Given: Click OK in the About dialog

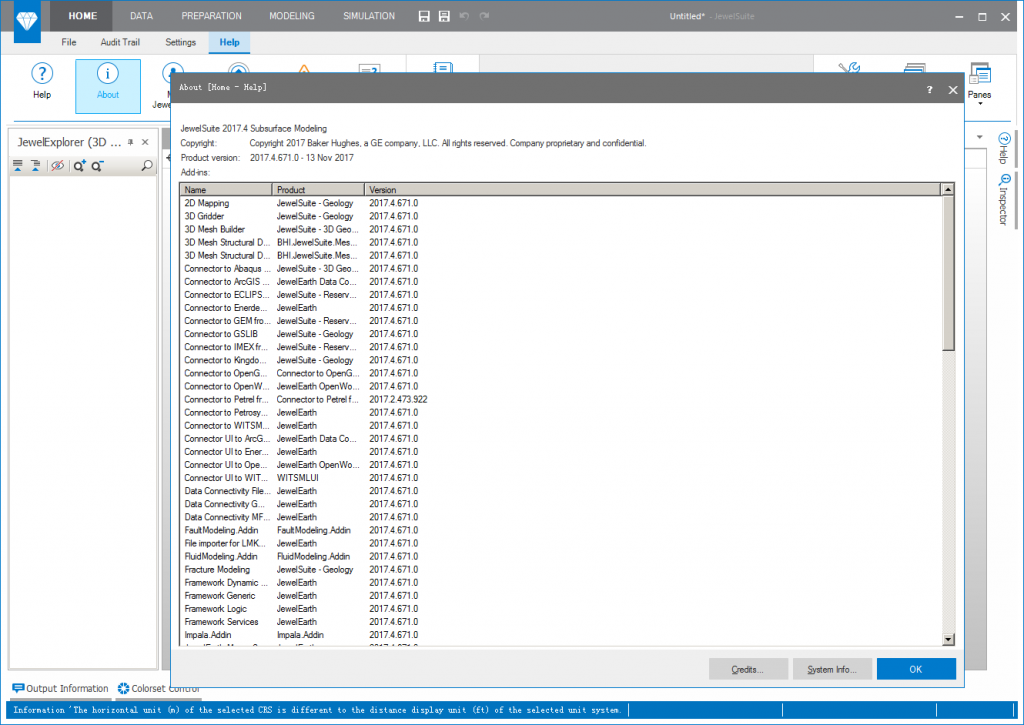Looking at the screenshot, I should 916,669.
